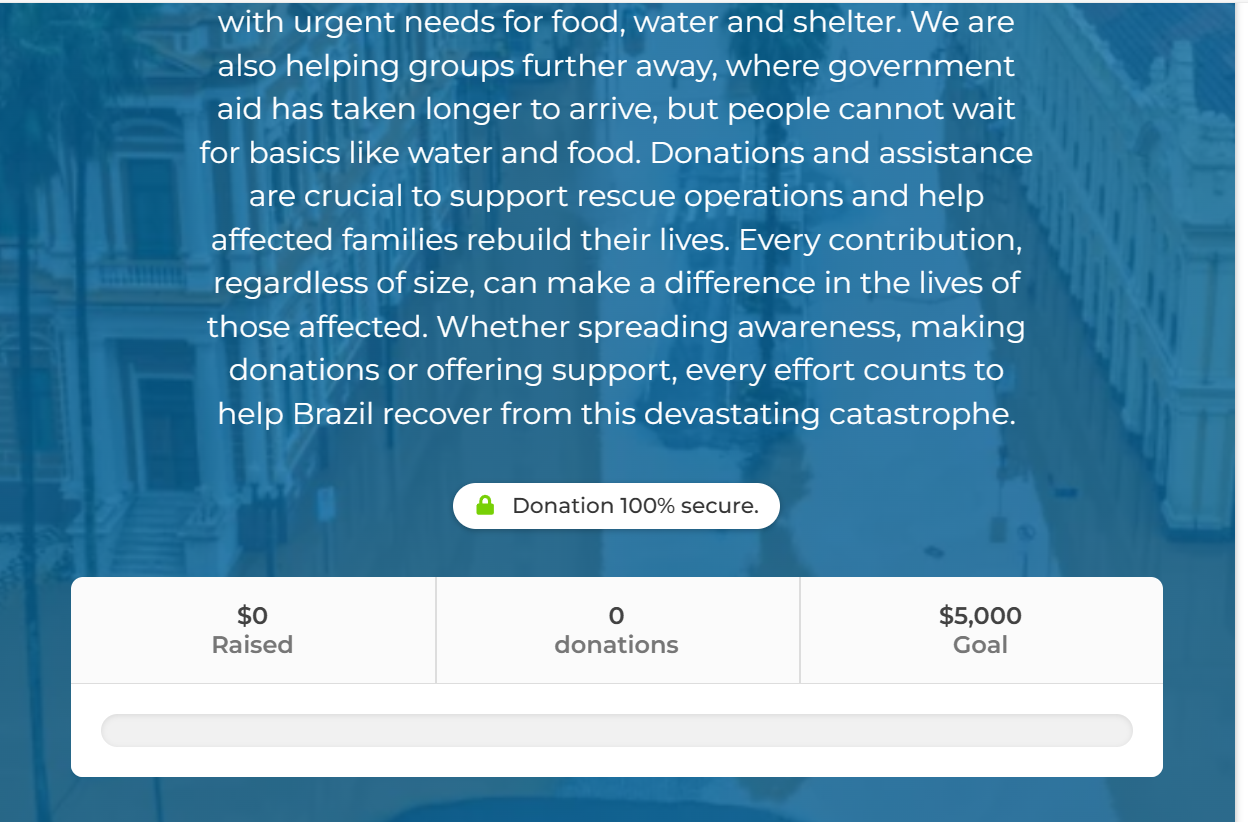Image resolution: width=1248 pixels, height=822 pixels.
Task: Click the green padlock icon
Action: point(485,505)
